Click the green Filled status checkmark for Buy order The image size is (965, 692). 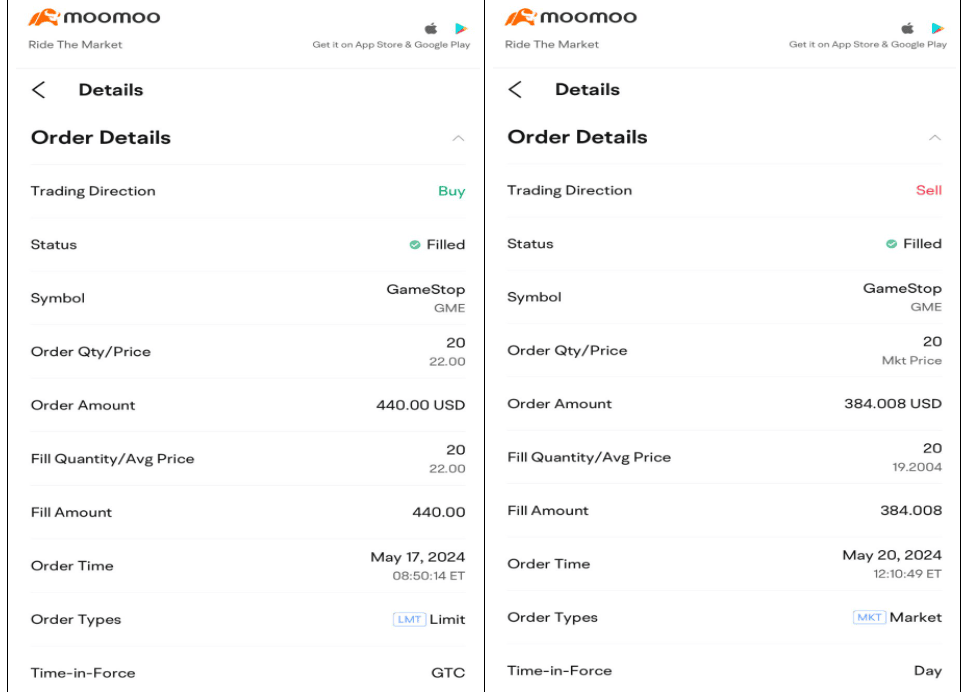414,245
